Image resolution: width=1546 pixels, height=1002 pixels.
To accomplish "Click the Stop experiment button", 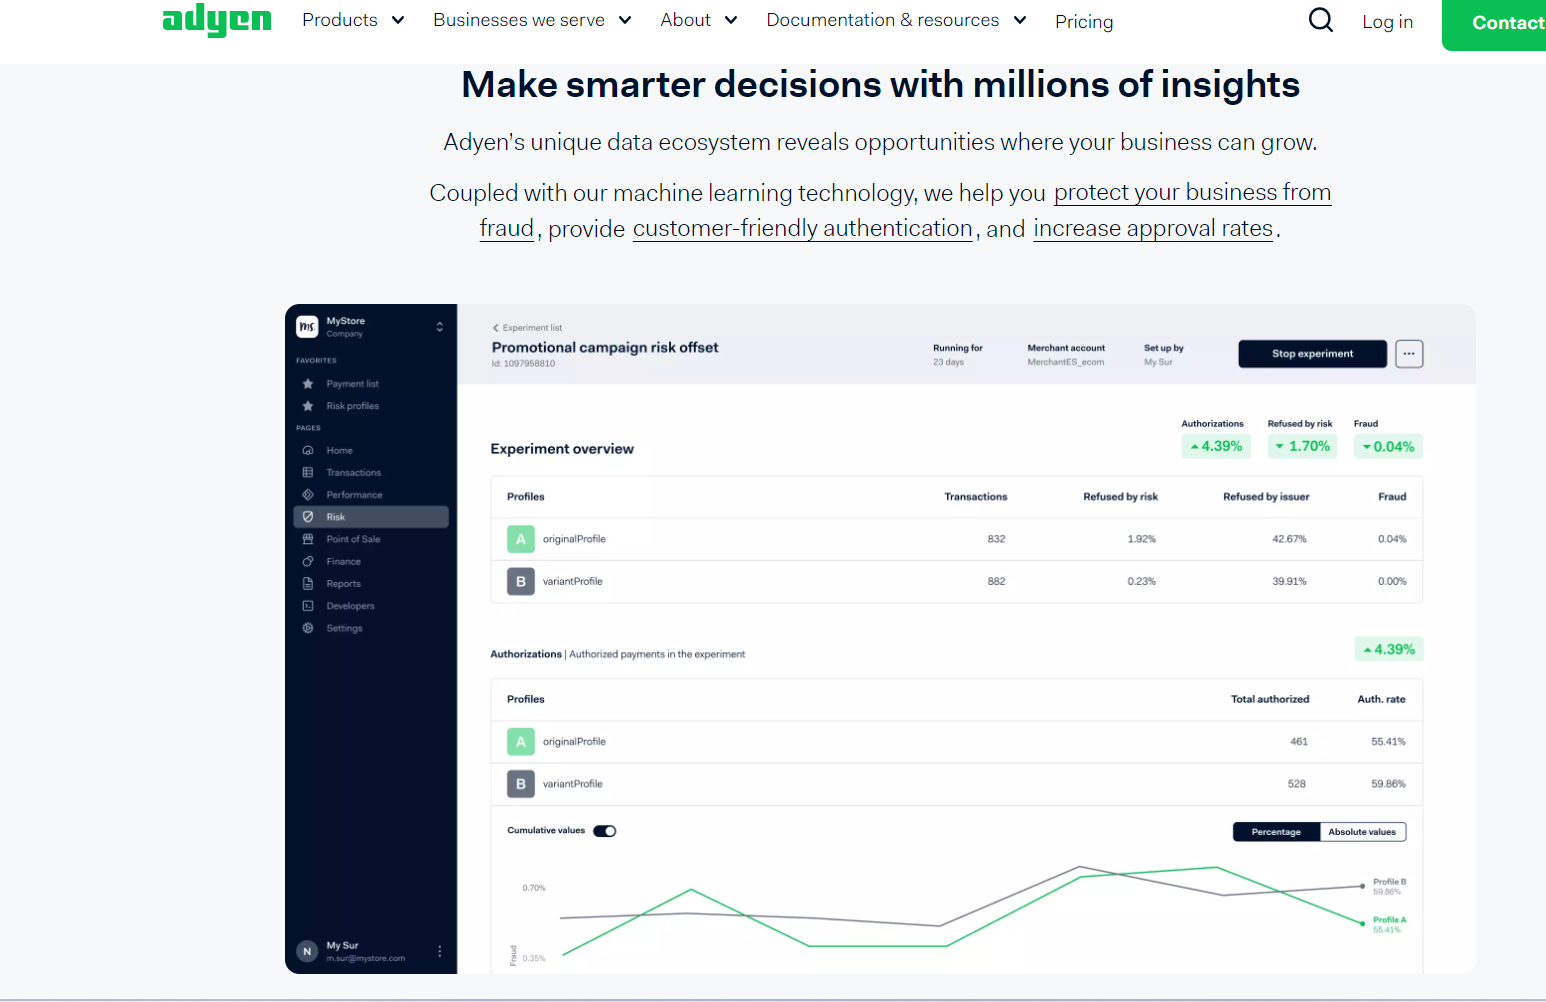I will (1312, 354).
